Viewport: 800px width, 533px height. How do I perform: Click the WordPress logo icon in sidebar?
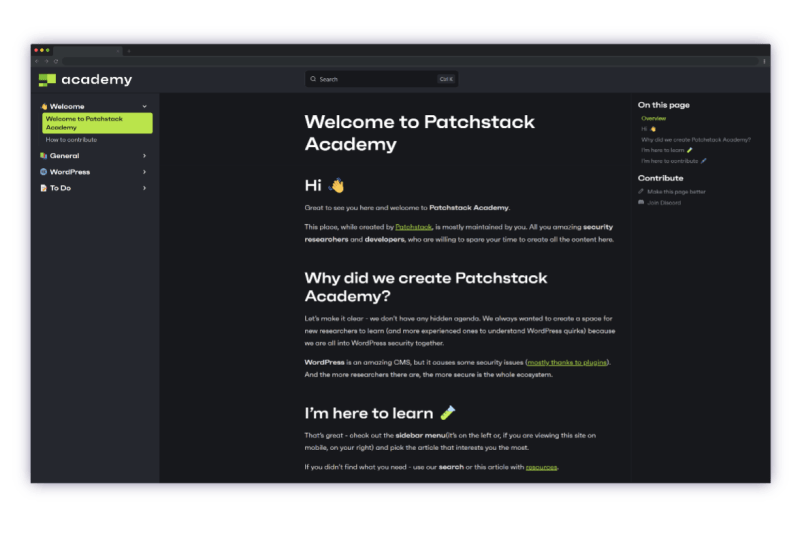click(43, 172)
